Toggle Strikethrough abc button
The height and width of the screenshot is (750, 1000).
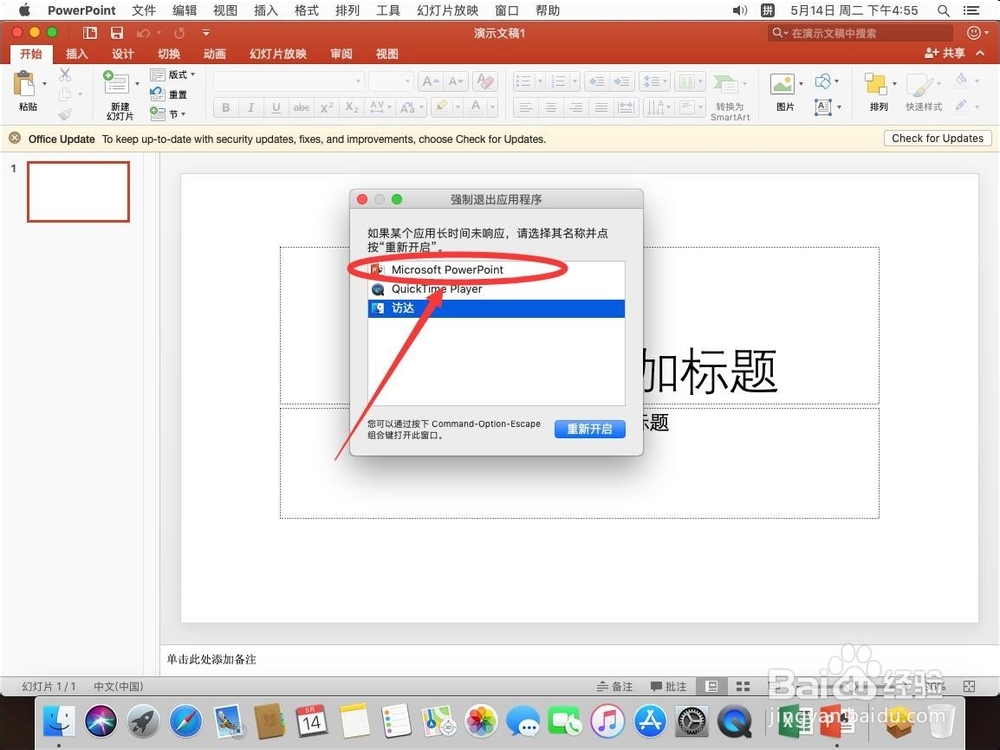pyautogui.click(x=301, y=108)
